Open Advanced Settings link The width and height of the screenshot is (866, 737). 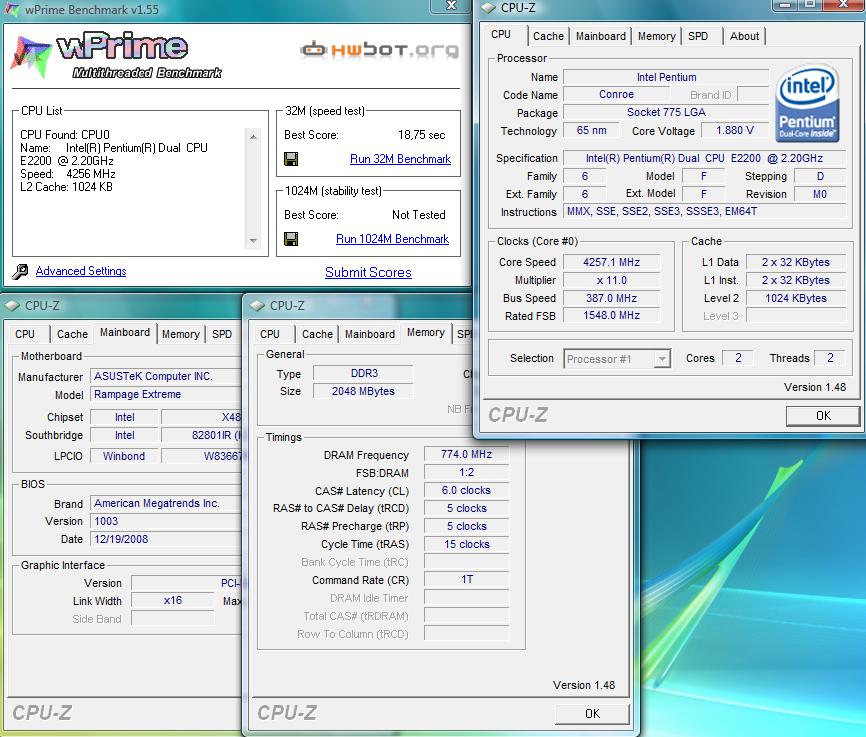tap(81, 271)
